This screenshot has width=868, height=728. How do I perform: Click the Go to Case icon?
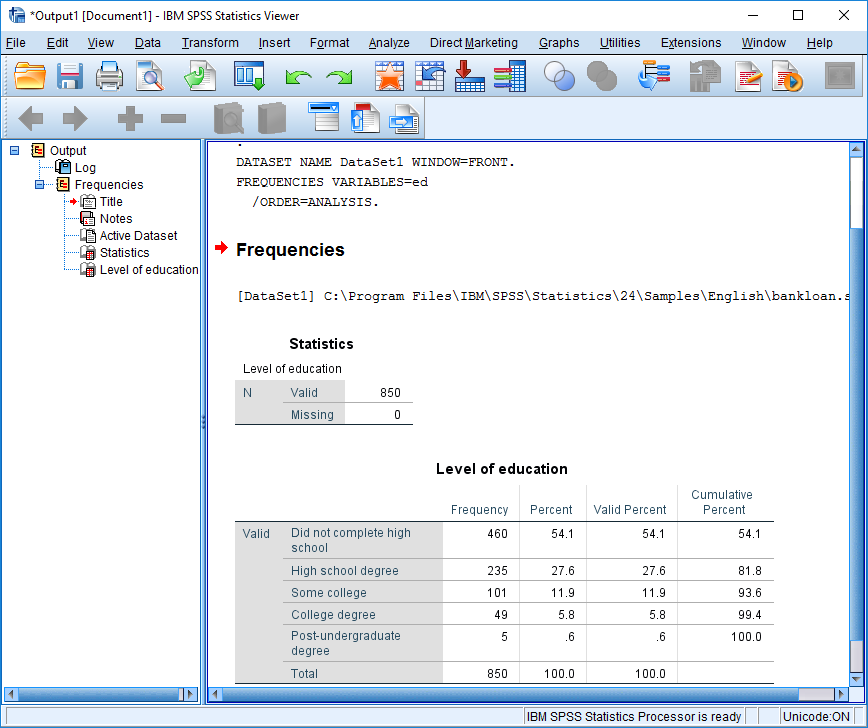pos(430,76)
